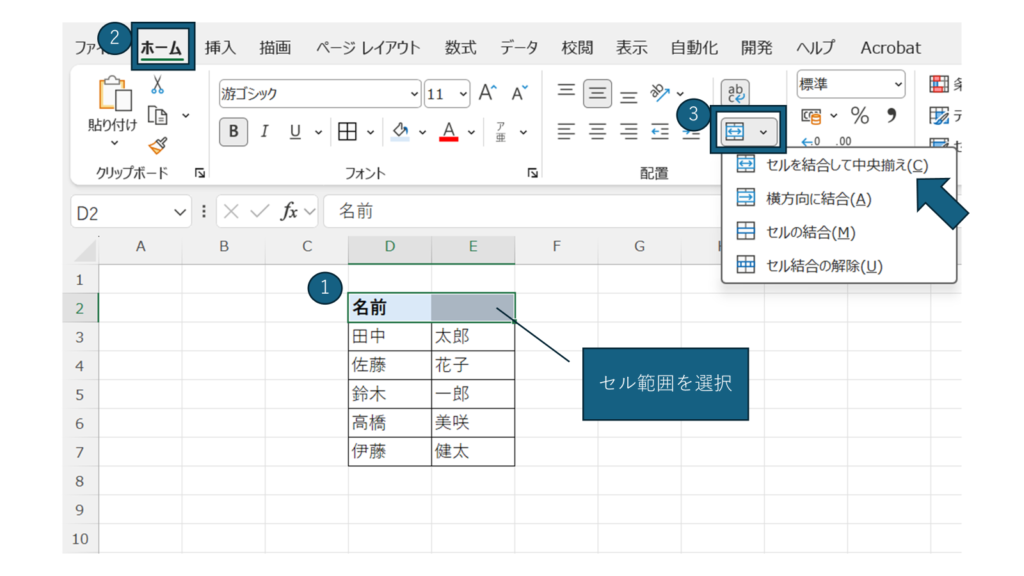Click the Align Left icon
The width and height of the screenshot is (1024, 576).
566,132
